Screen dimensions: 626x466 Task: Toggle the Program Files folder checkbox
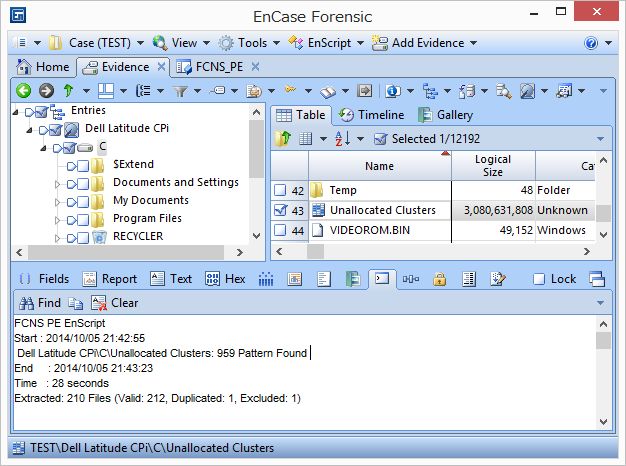pos(83,220)
